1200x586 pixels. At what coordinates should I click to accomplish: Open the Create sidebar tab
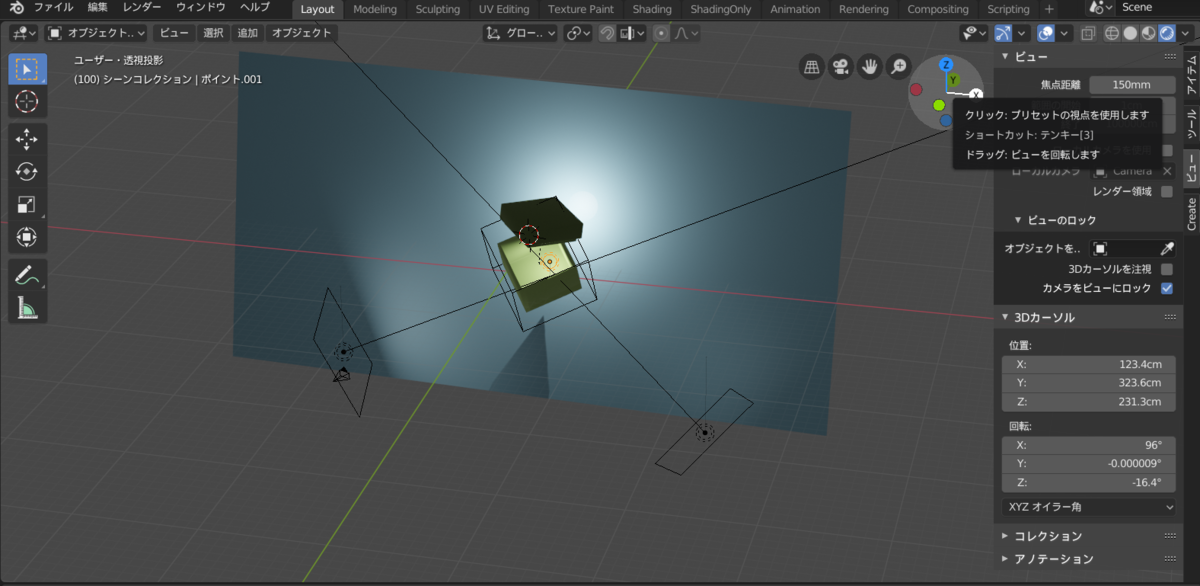coord(1191,214)
